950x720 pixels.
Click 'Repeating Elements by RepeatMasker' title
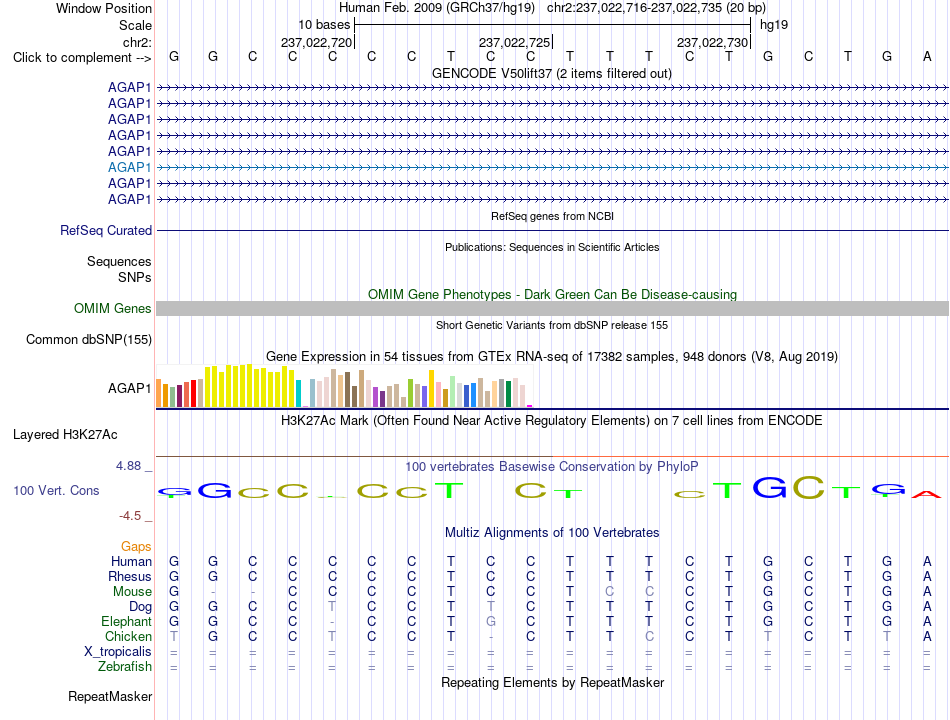pyautogui.click(x=552, y=682)
